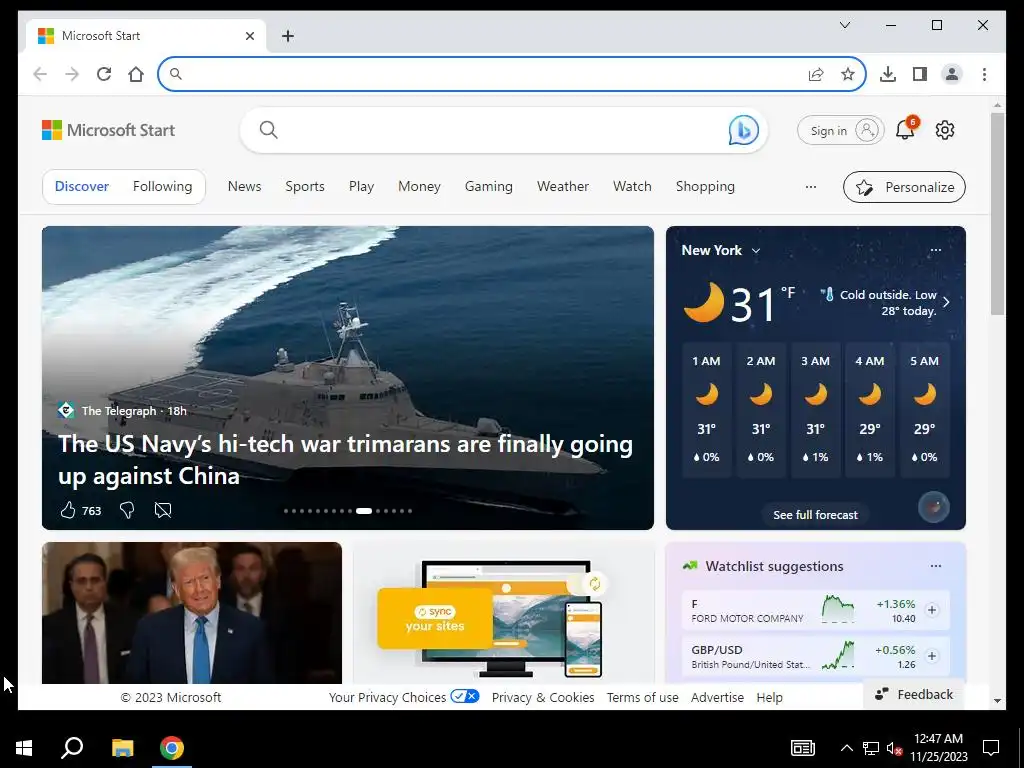Open weather card more options ellipsis

pyautogui.click(x=936, y=250)
